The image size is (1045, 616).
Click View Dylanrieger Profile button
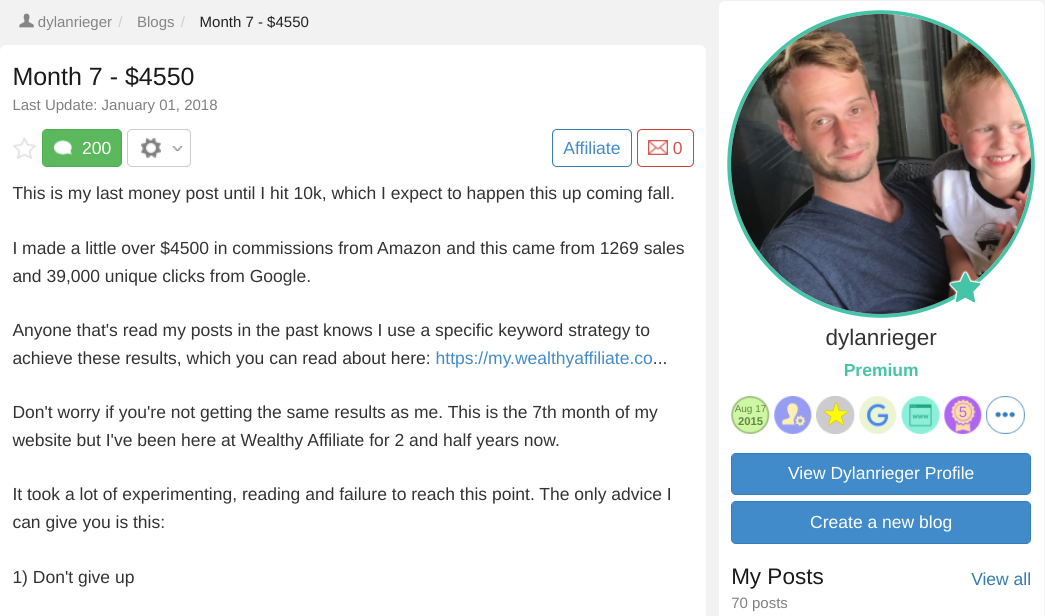[881, 474]
